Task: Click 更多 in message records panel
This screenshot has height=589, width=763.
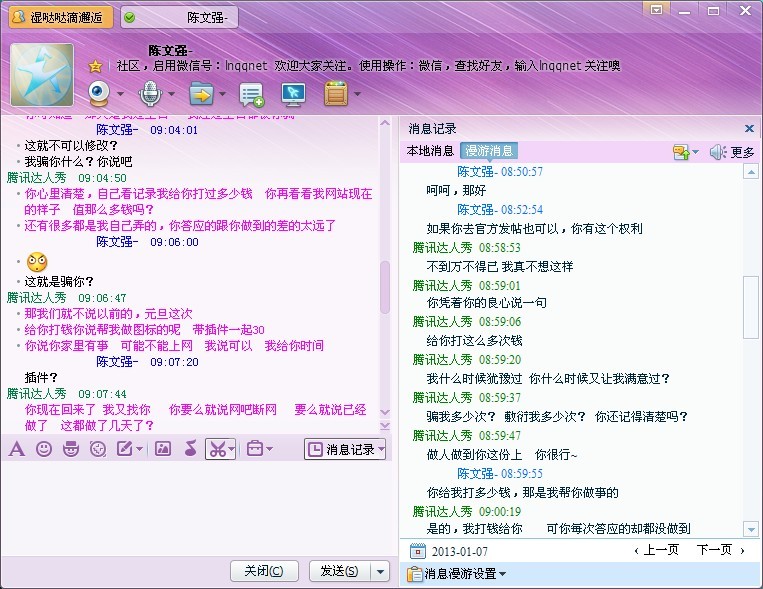Action: pyautogui.click(x=743, y=152)
